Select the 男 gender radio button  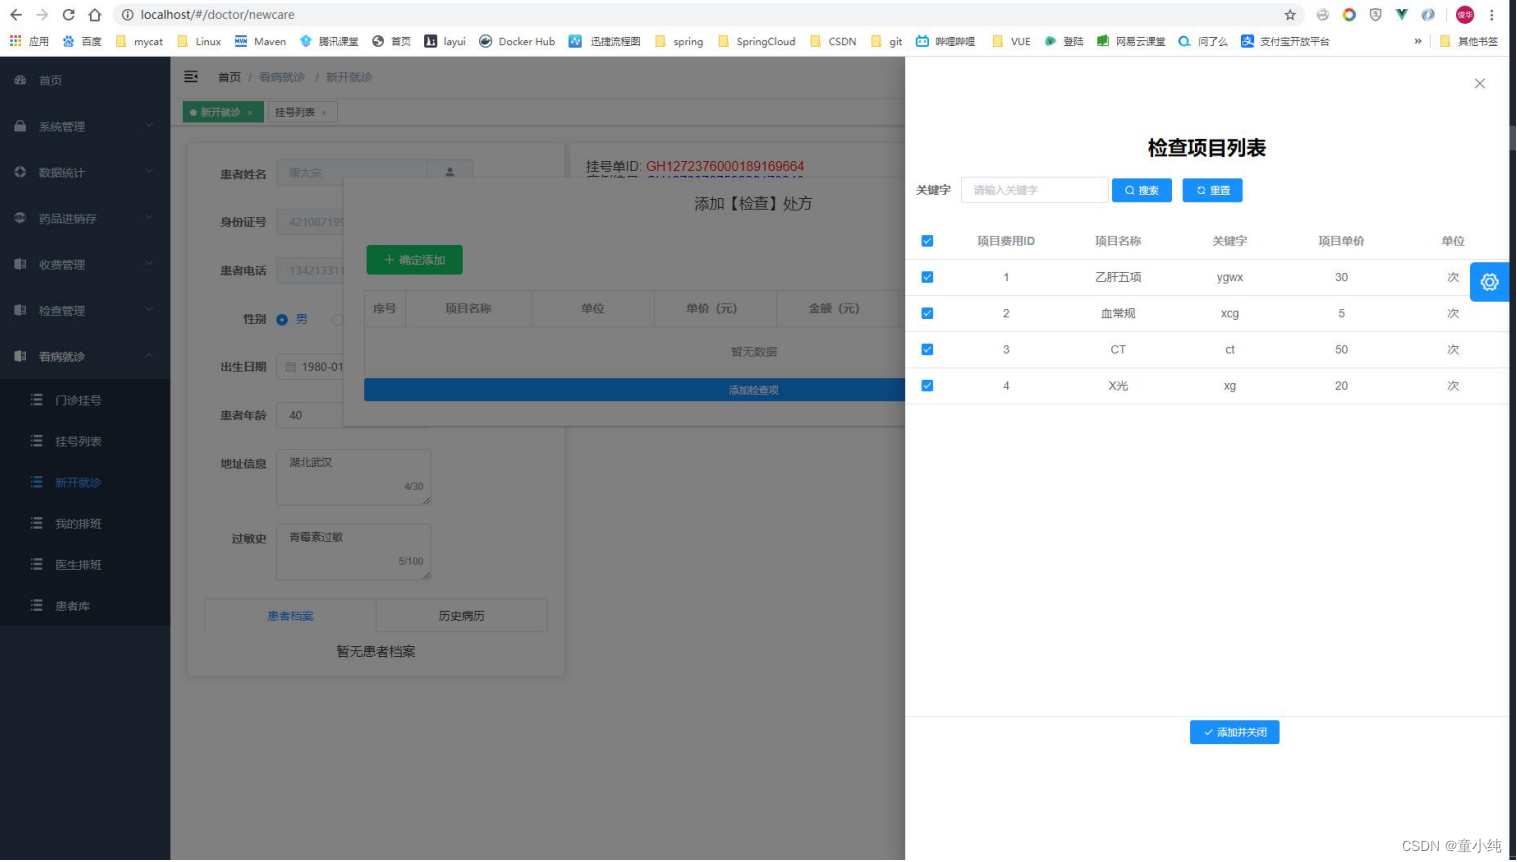[x=282, y=319]
